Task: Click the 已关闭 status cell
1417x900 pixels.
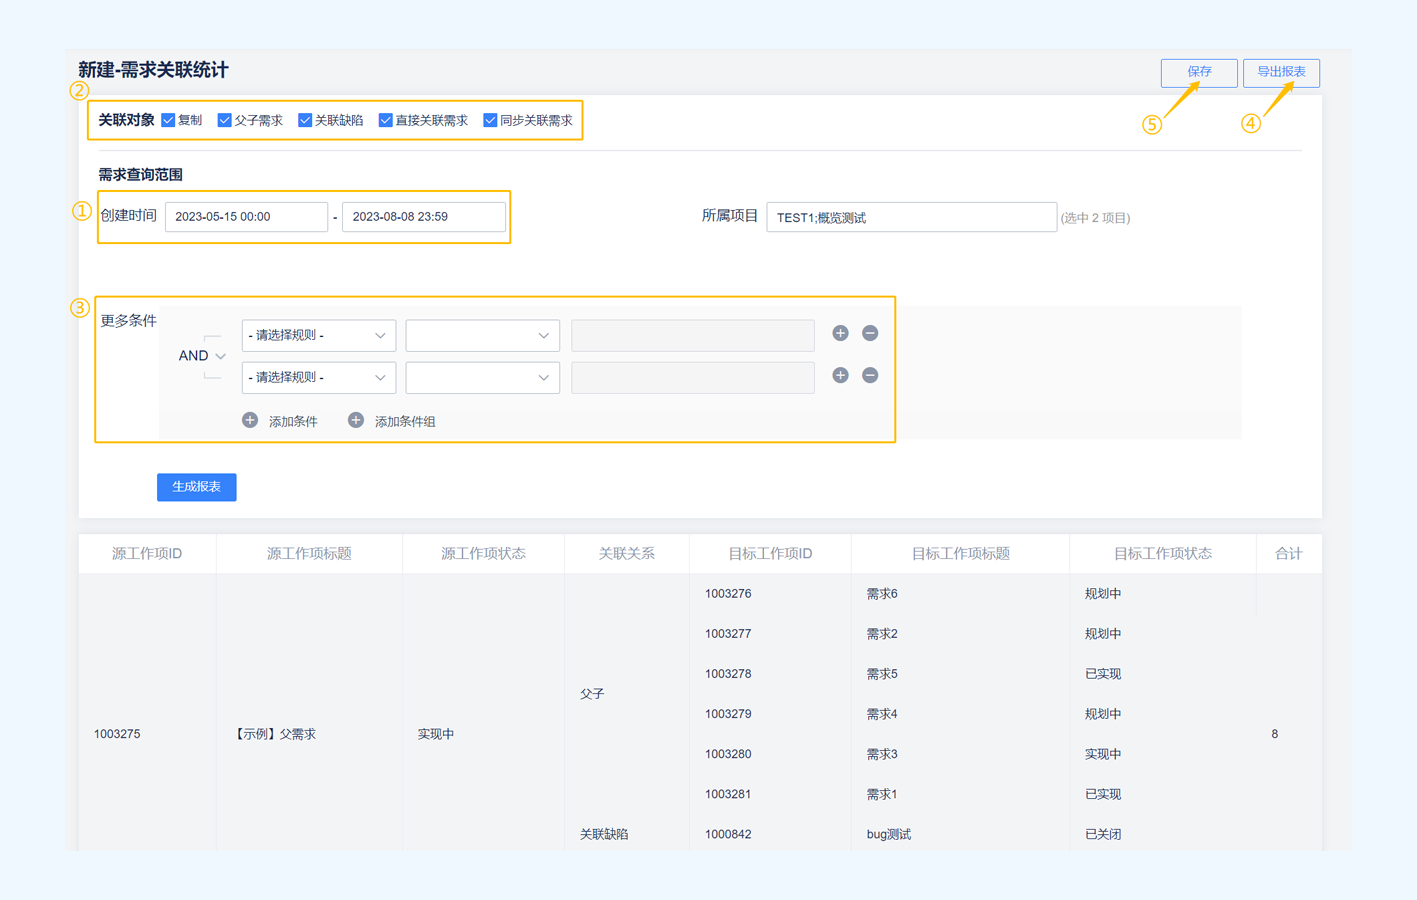Action: pos(1103,834)
